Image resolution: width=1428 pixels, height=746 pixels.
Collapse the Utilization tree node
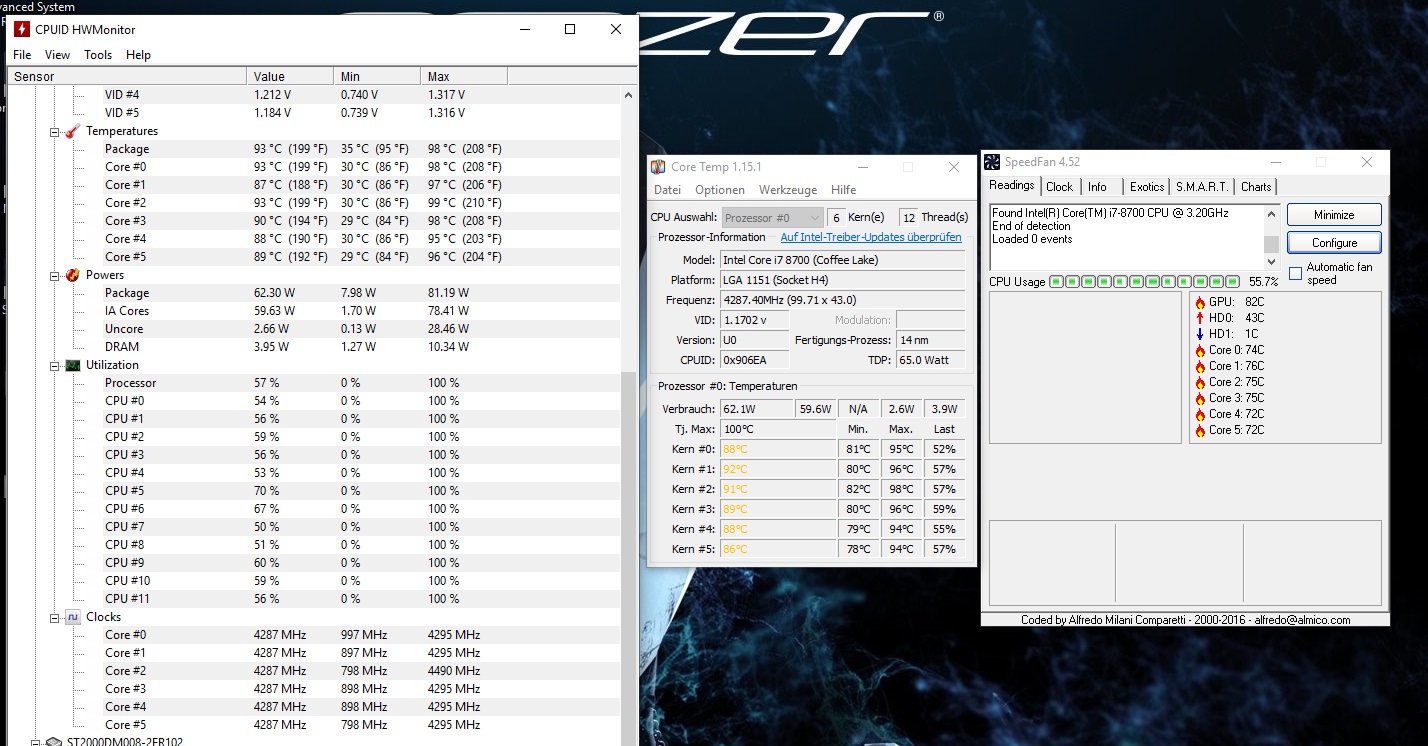point(55,365)
